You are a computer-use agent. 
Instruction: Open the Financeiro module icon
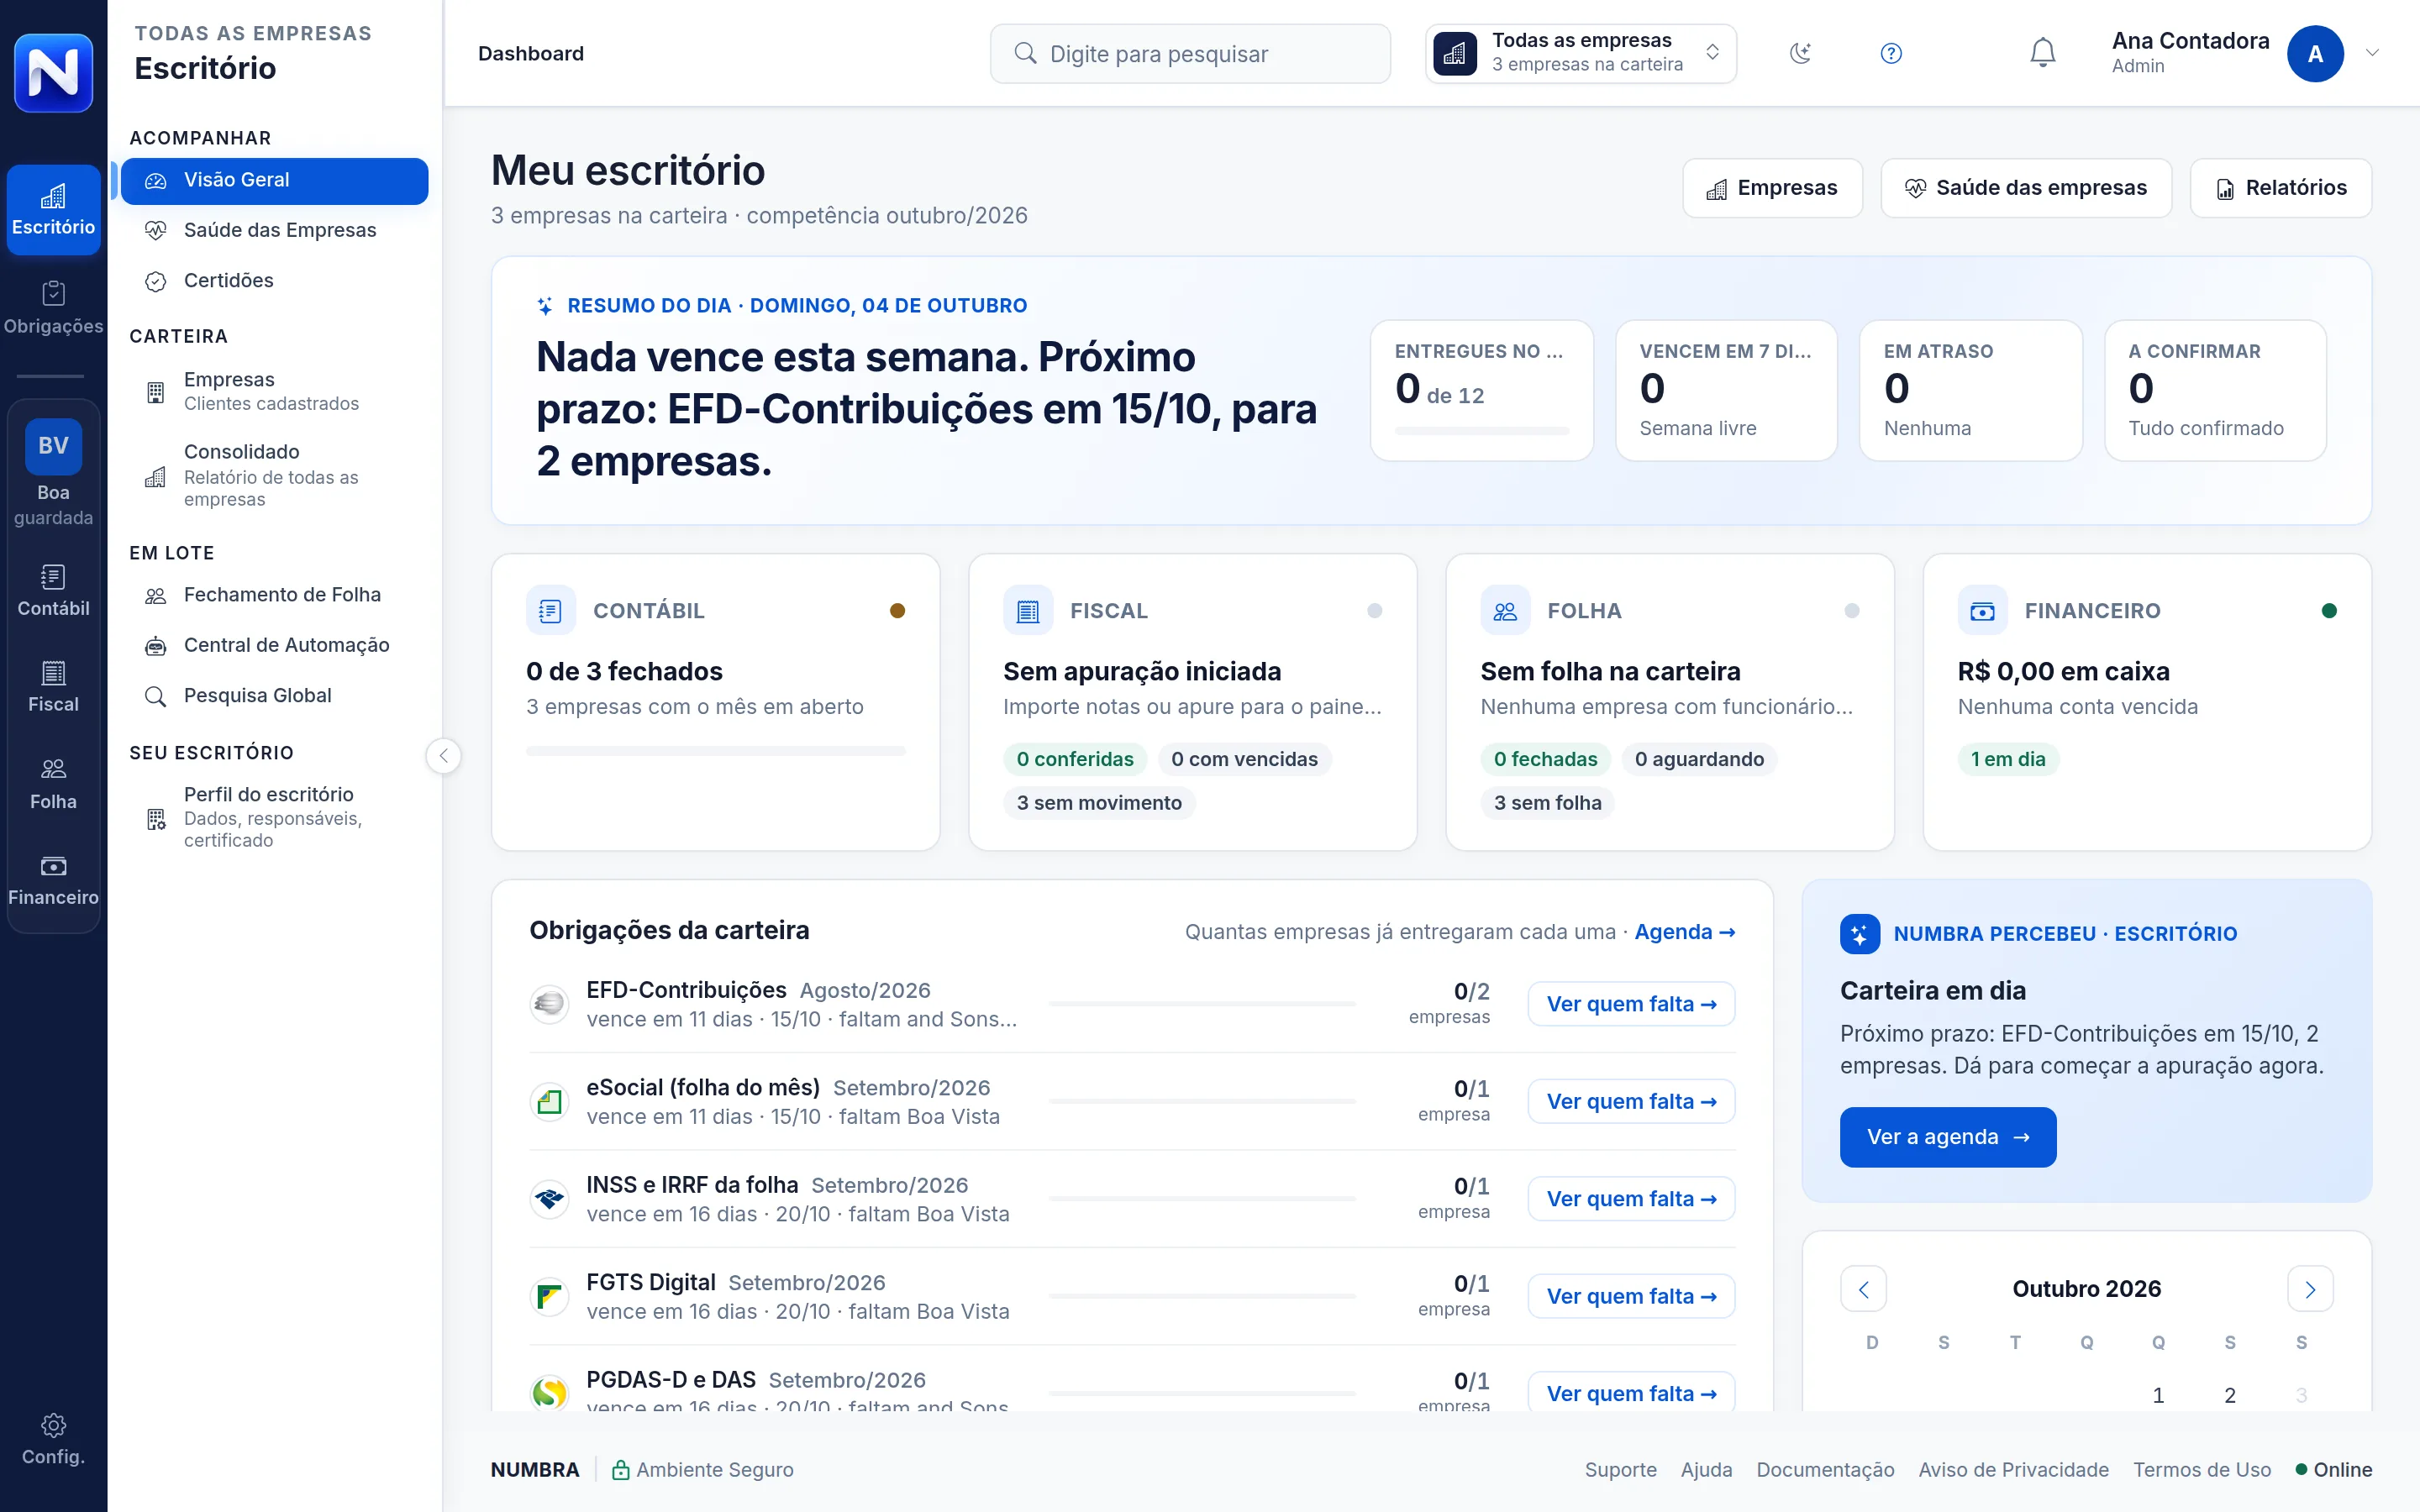pos(53,880)
